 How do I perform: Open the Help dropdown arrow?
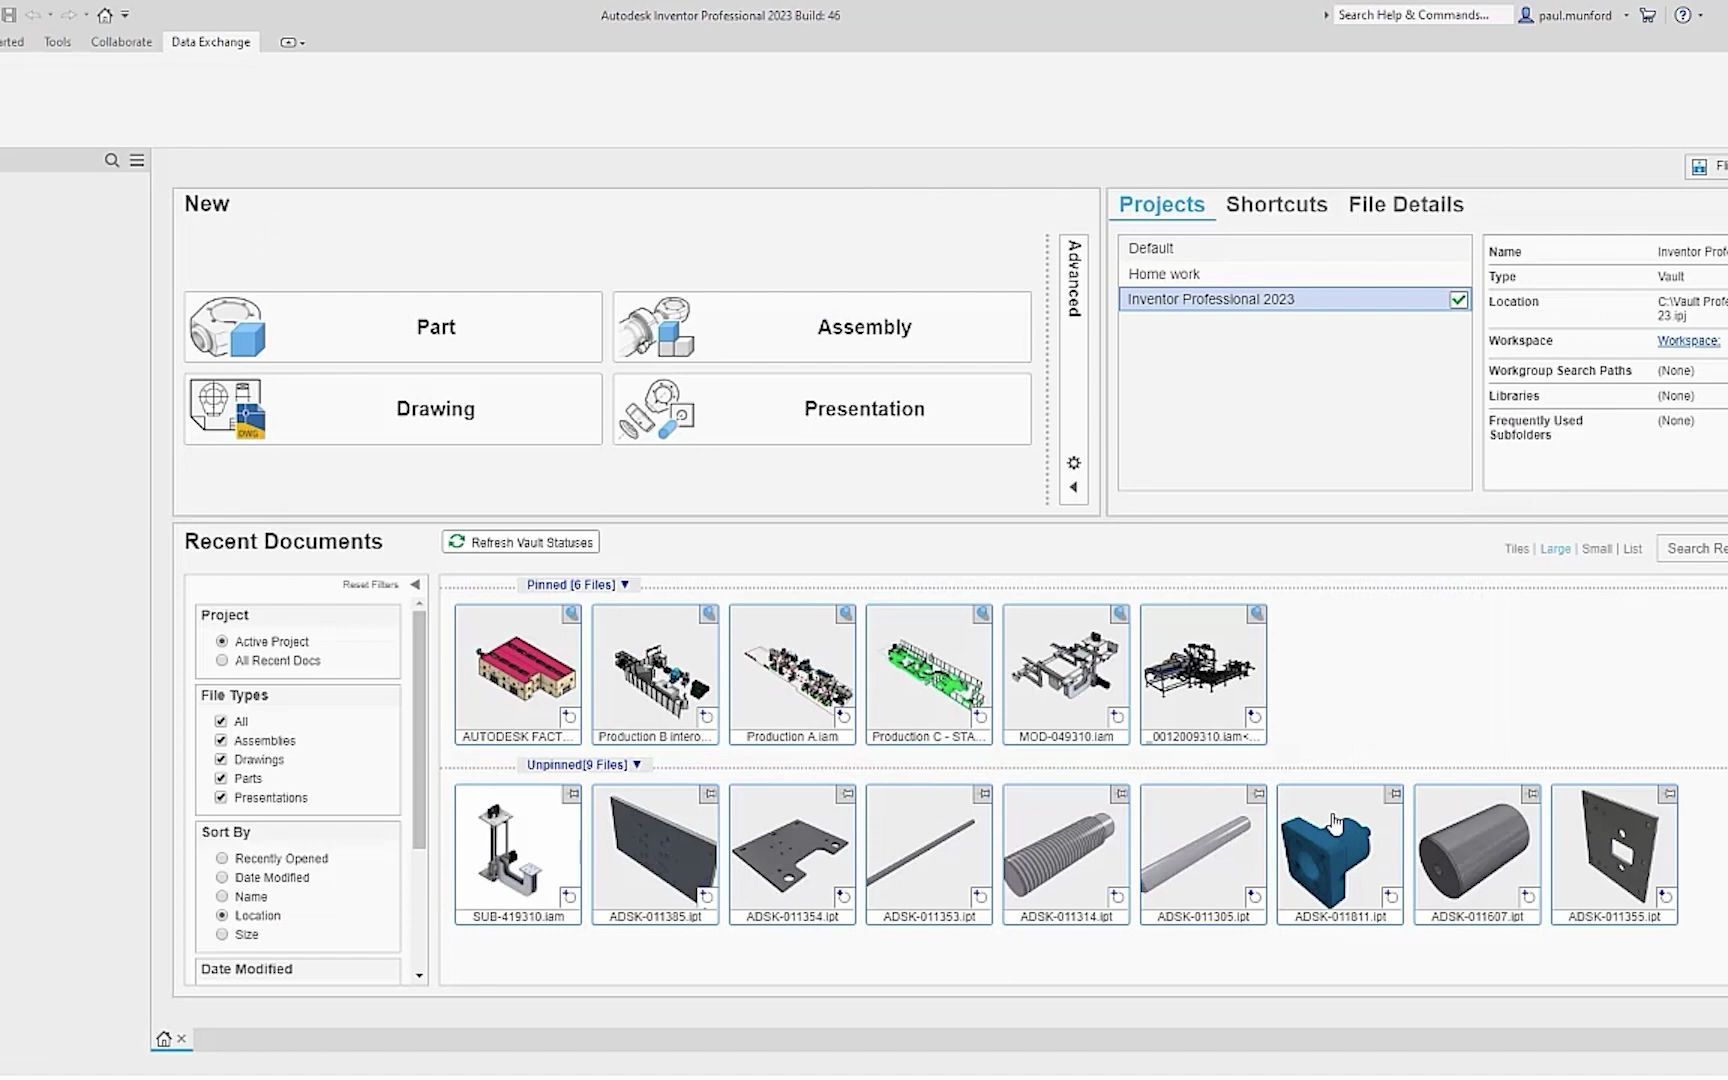1700,15
